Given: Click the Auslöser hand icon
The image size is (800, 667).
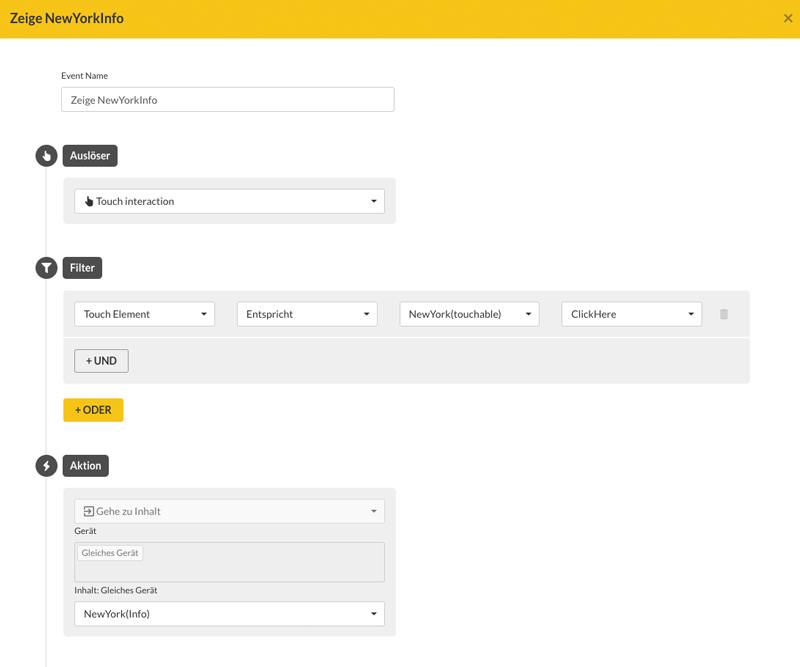Looking at the screenshot, I should [46, 156].
